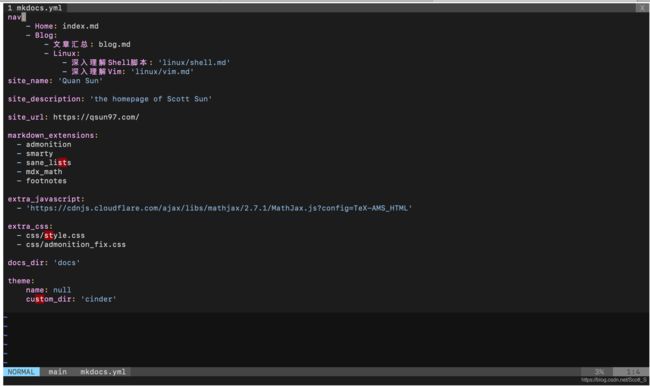
Task: Click the 'Linux:' nav entry
Action: (x=67, y=53)
